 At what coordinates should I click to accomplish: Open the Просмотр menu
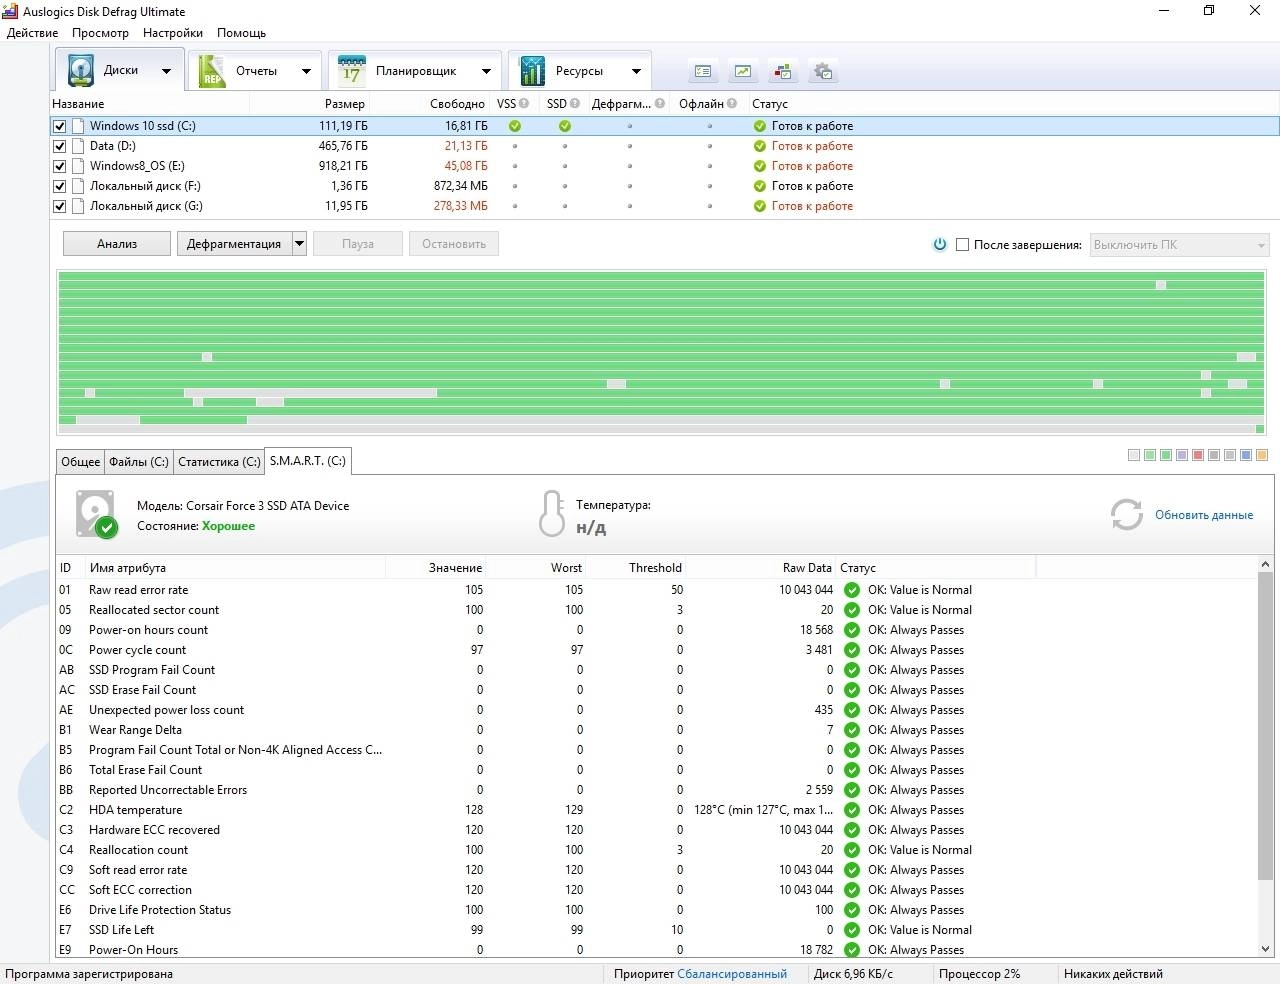click(x=100, y=33)
